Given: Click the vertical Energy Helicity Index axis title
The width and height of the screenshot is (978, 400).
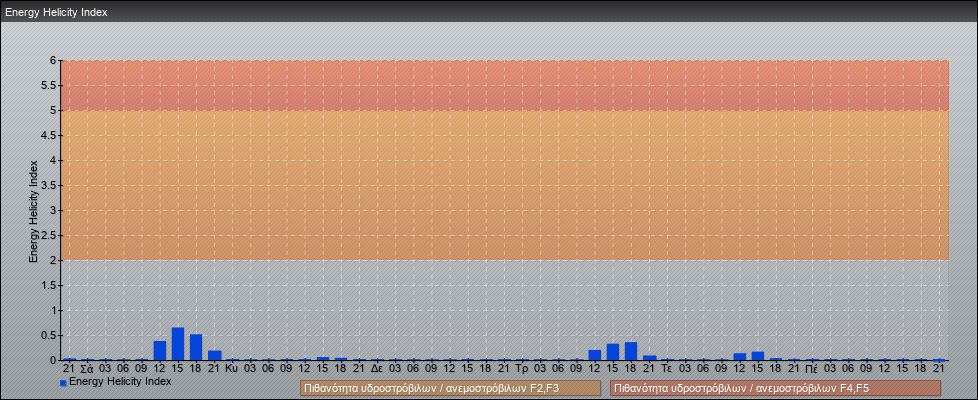Looking at the screenshot, I should pyautogui.click(x=34, y=211).
